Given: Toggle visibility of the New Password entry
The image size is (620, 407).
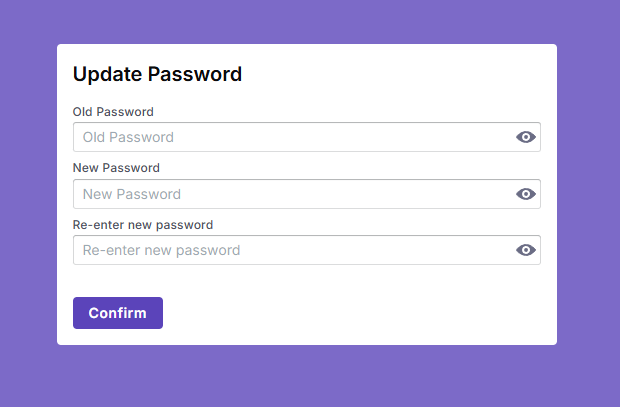Looking at the screenshot, I should tap(526, 194).
